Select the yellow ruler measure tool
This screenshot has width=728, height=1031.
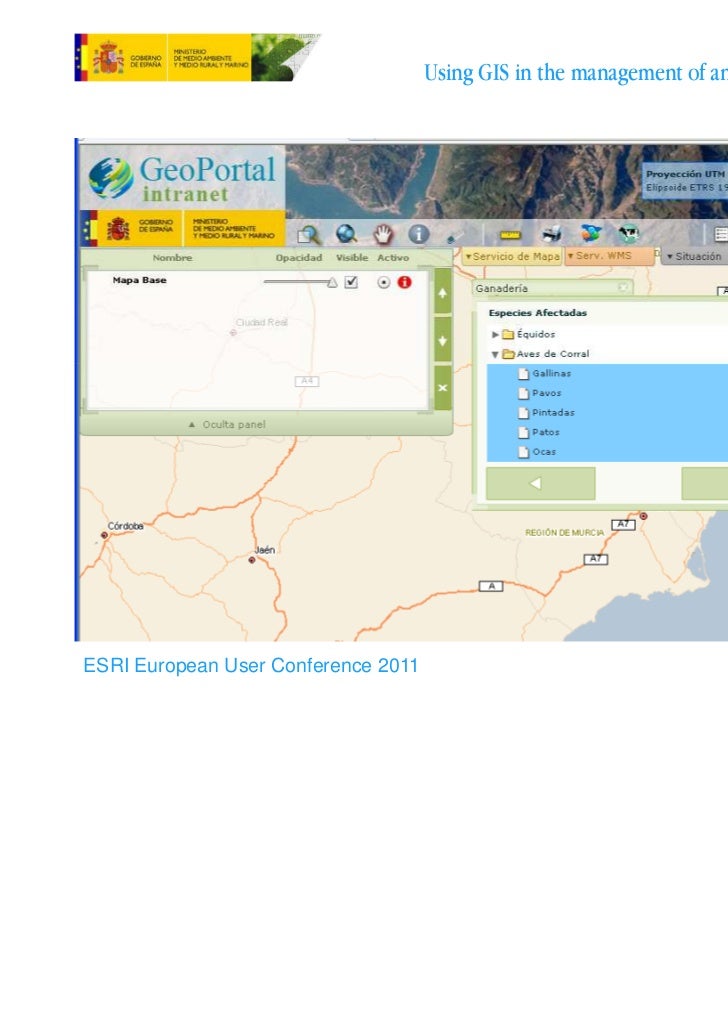coord(510,235)
